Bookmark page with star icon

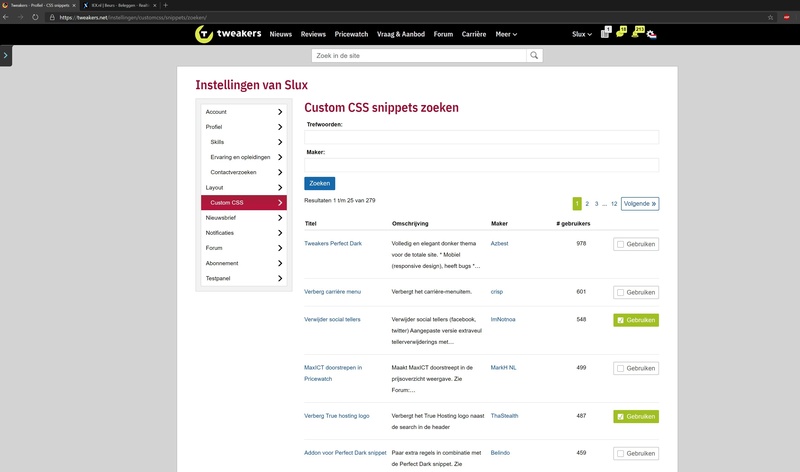(770, 17)
